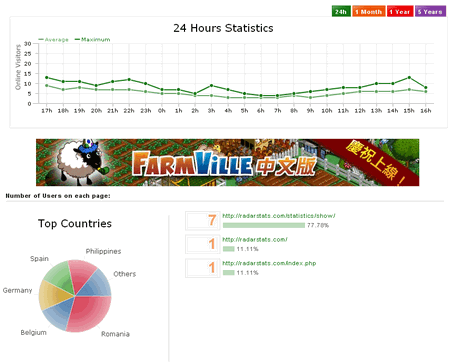
Task: Toggle the Maximum series in legend
Action: point(92,39)
